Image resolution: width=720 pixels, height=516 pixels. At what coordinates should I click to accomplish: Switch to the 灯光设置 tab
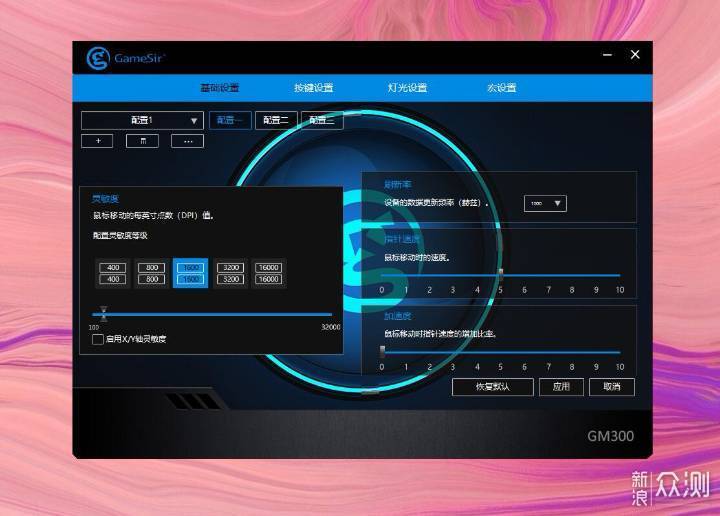click(407, 88)
